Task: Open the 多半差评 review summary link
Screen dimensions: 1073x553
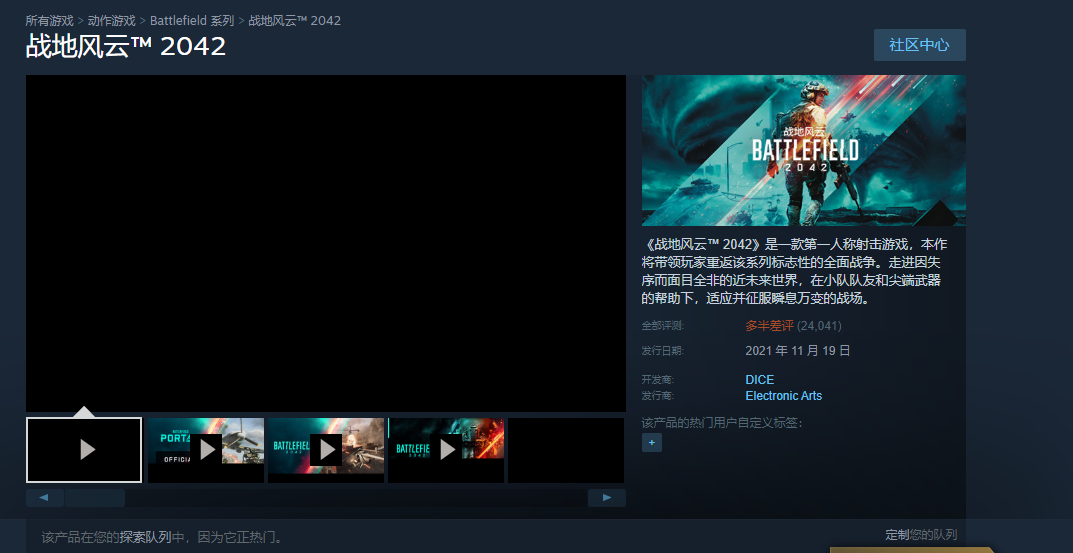Action: 769,326
